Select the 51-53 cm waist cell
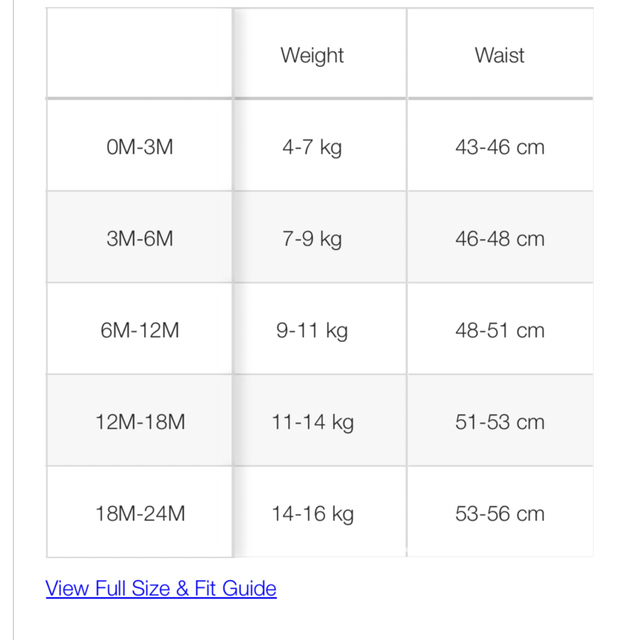 pyautogui.click(x=500, y=420)
